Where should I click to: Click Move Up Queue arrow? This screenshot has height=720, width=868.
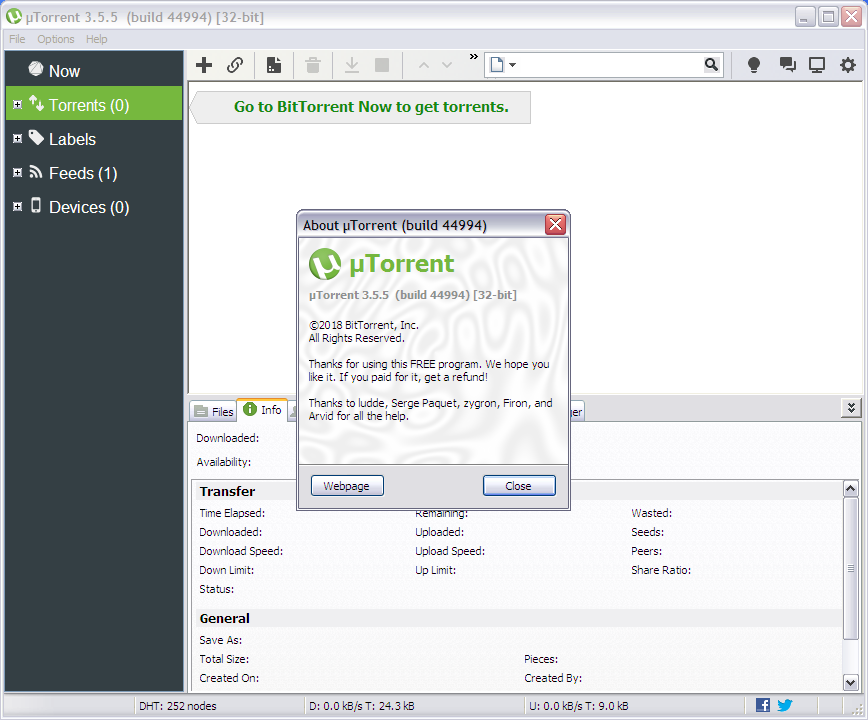(423, 65)
